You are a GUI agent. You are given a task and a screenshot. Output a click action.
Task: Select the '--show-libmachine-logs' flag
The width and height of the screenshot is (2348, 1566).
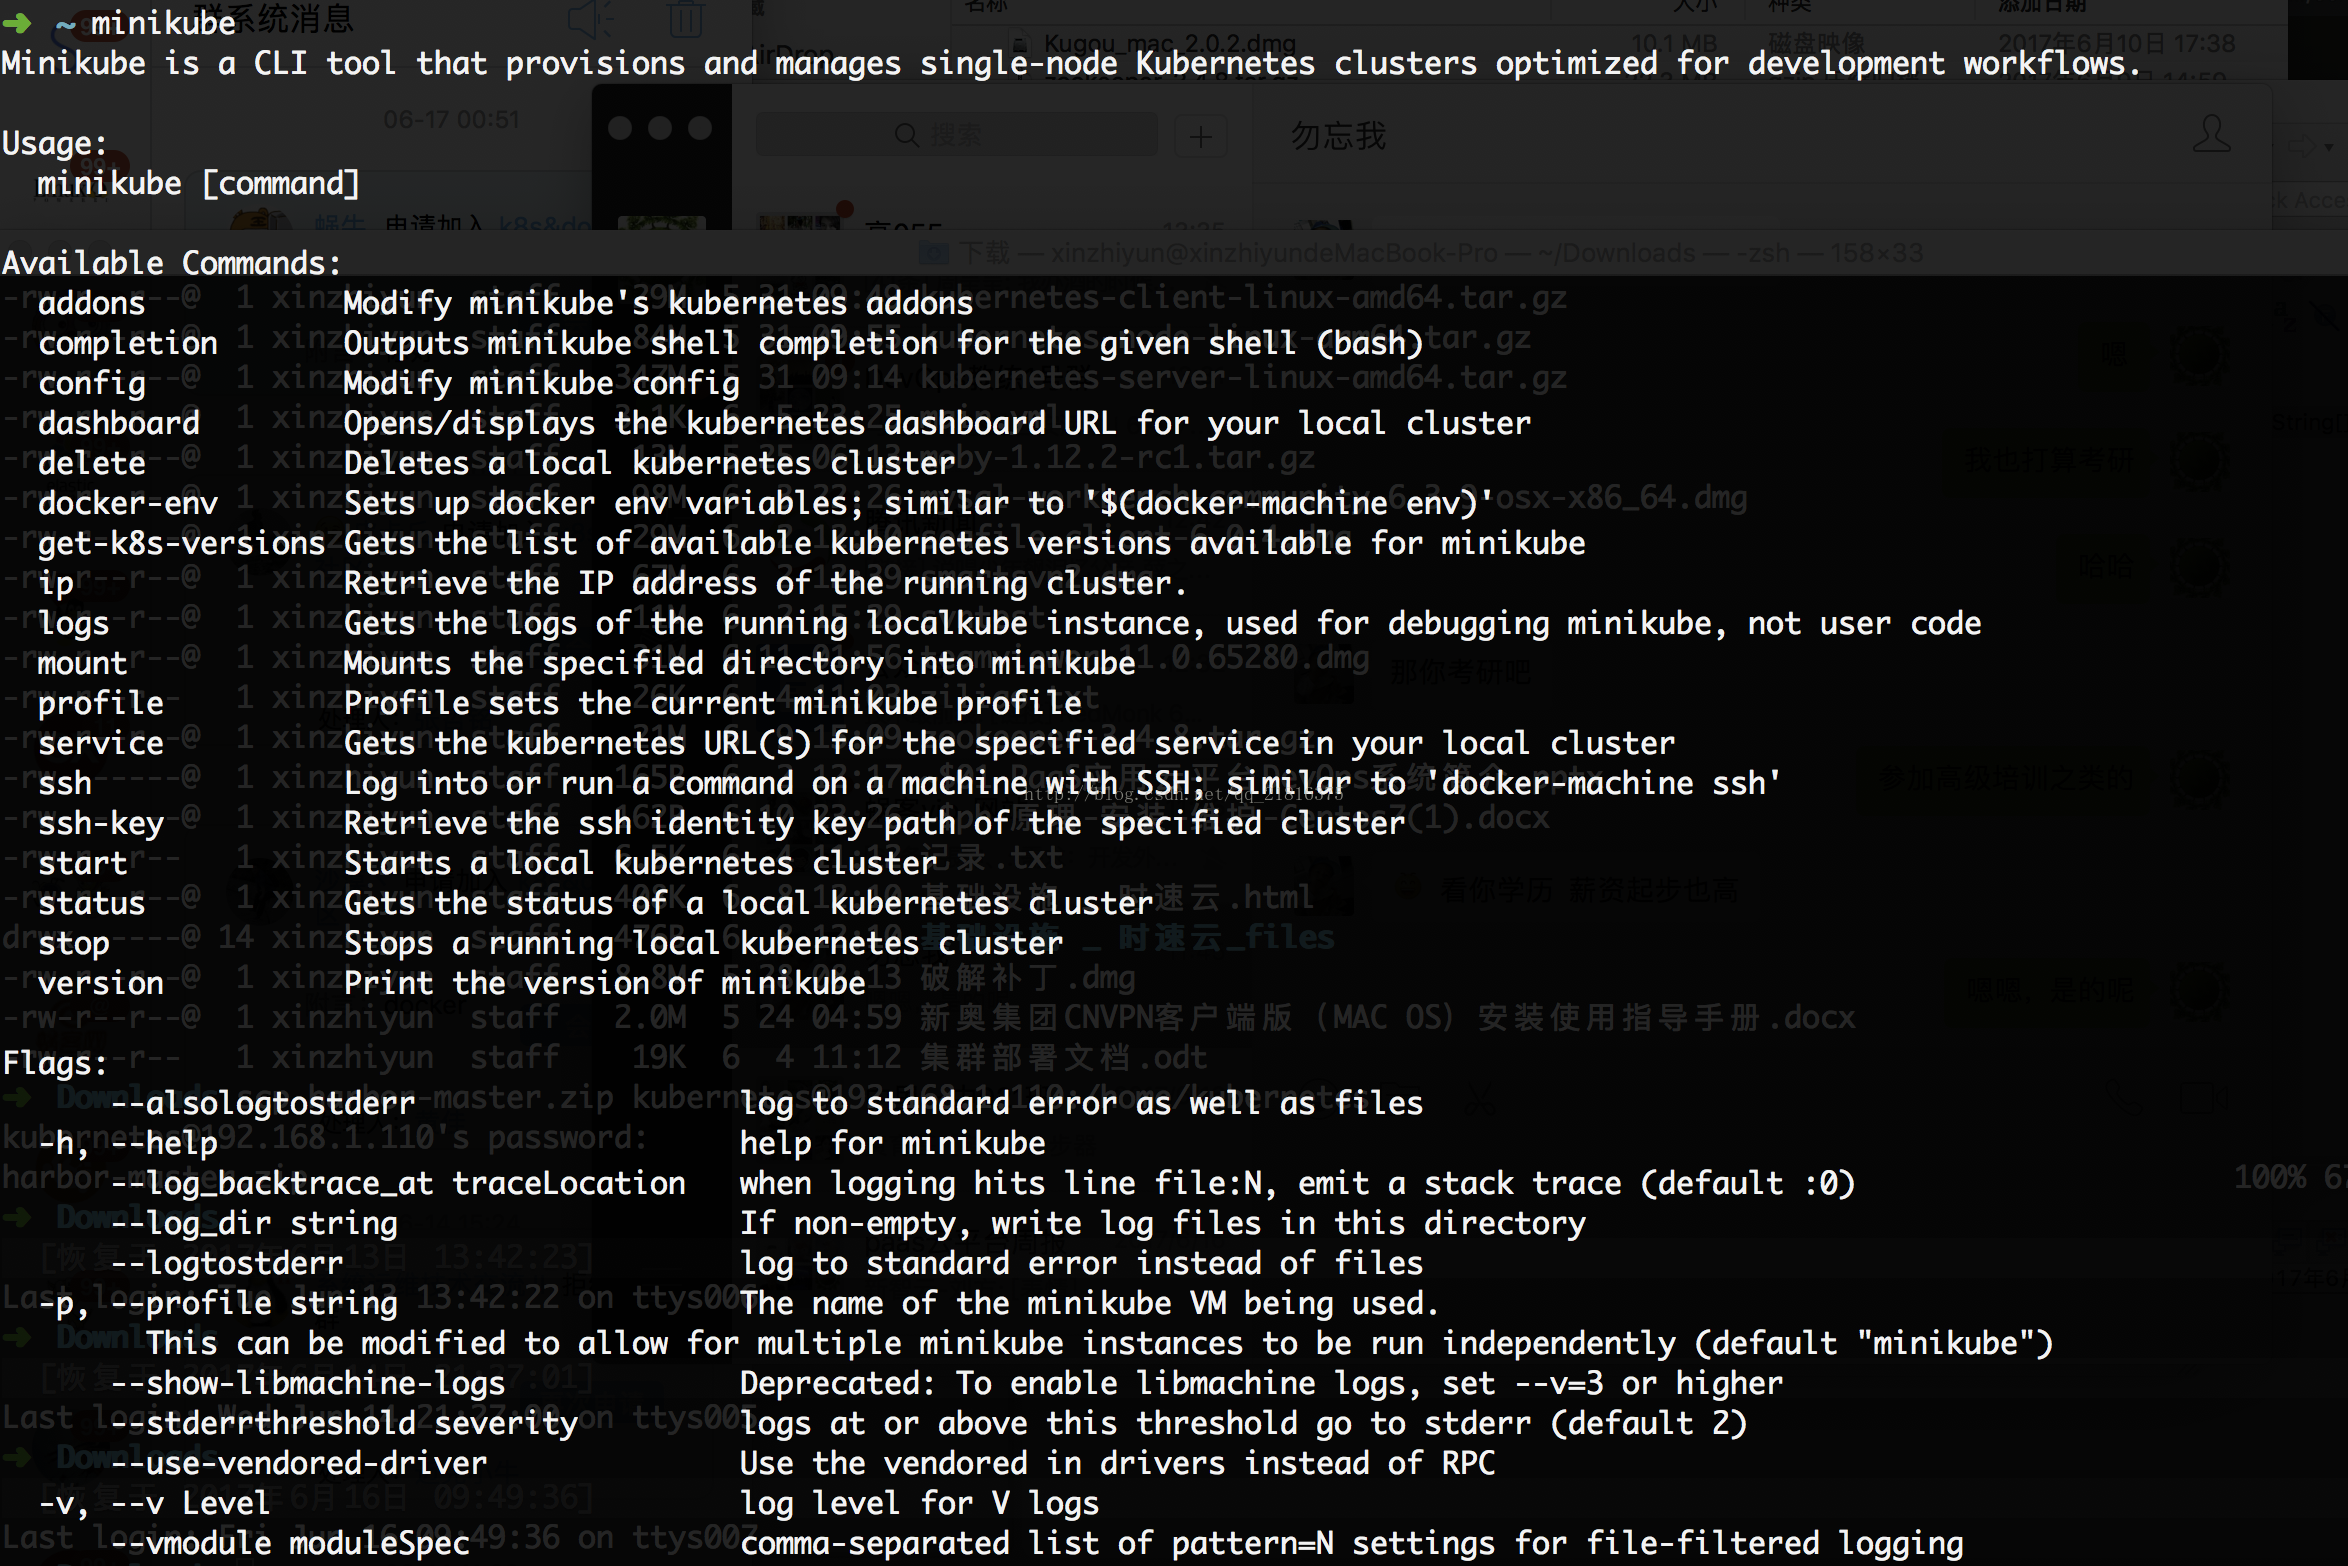click(307, 1383)
